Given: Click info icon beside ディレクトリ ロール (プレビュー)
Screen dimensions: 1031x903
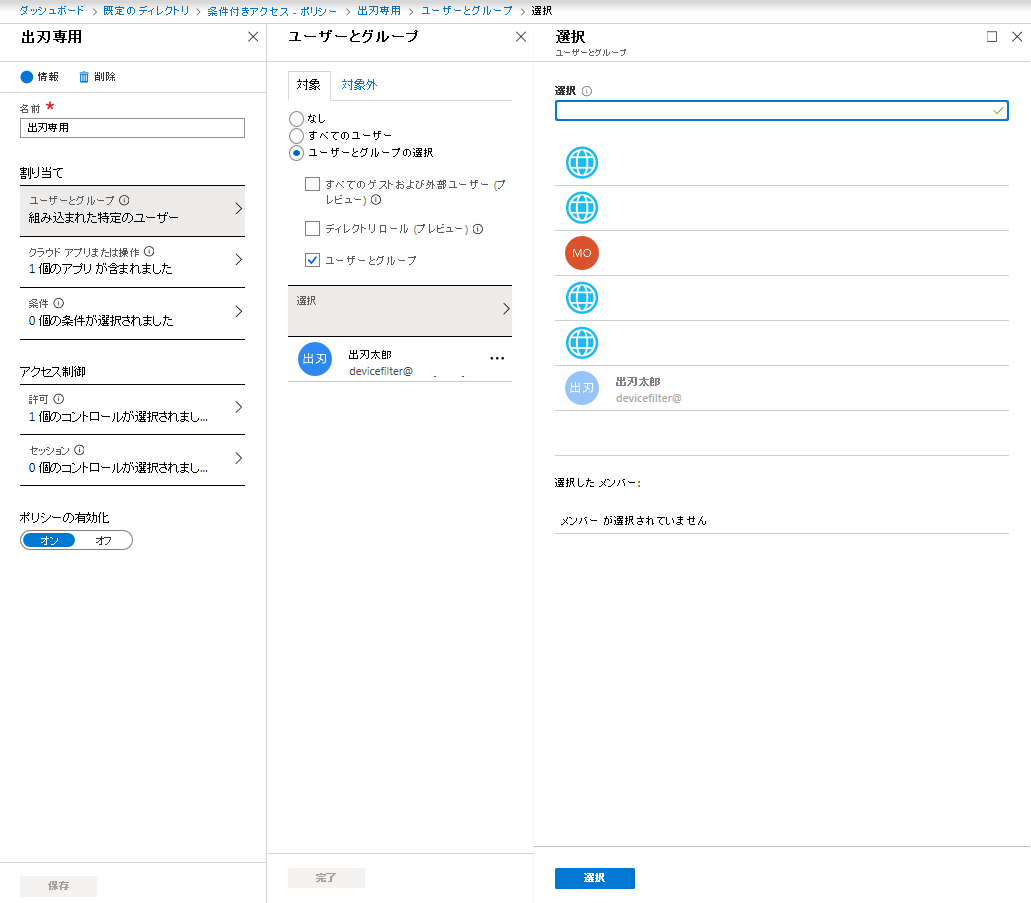Looking at the screenshot, I should pos(478,229).
